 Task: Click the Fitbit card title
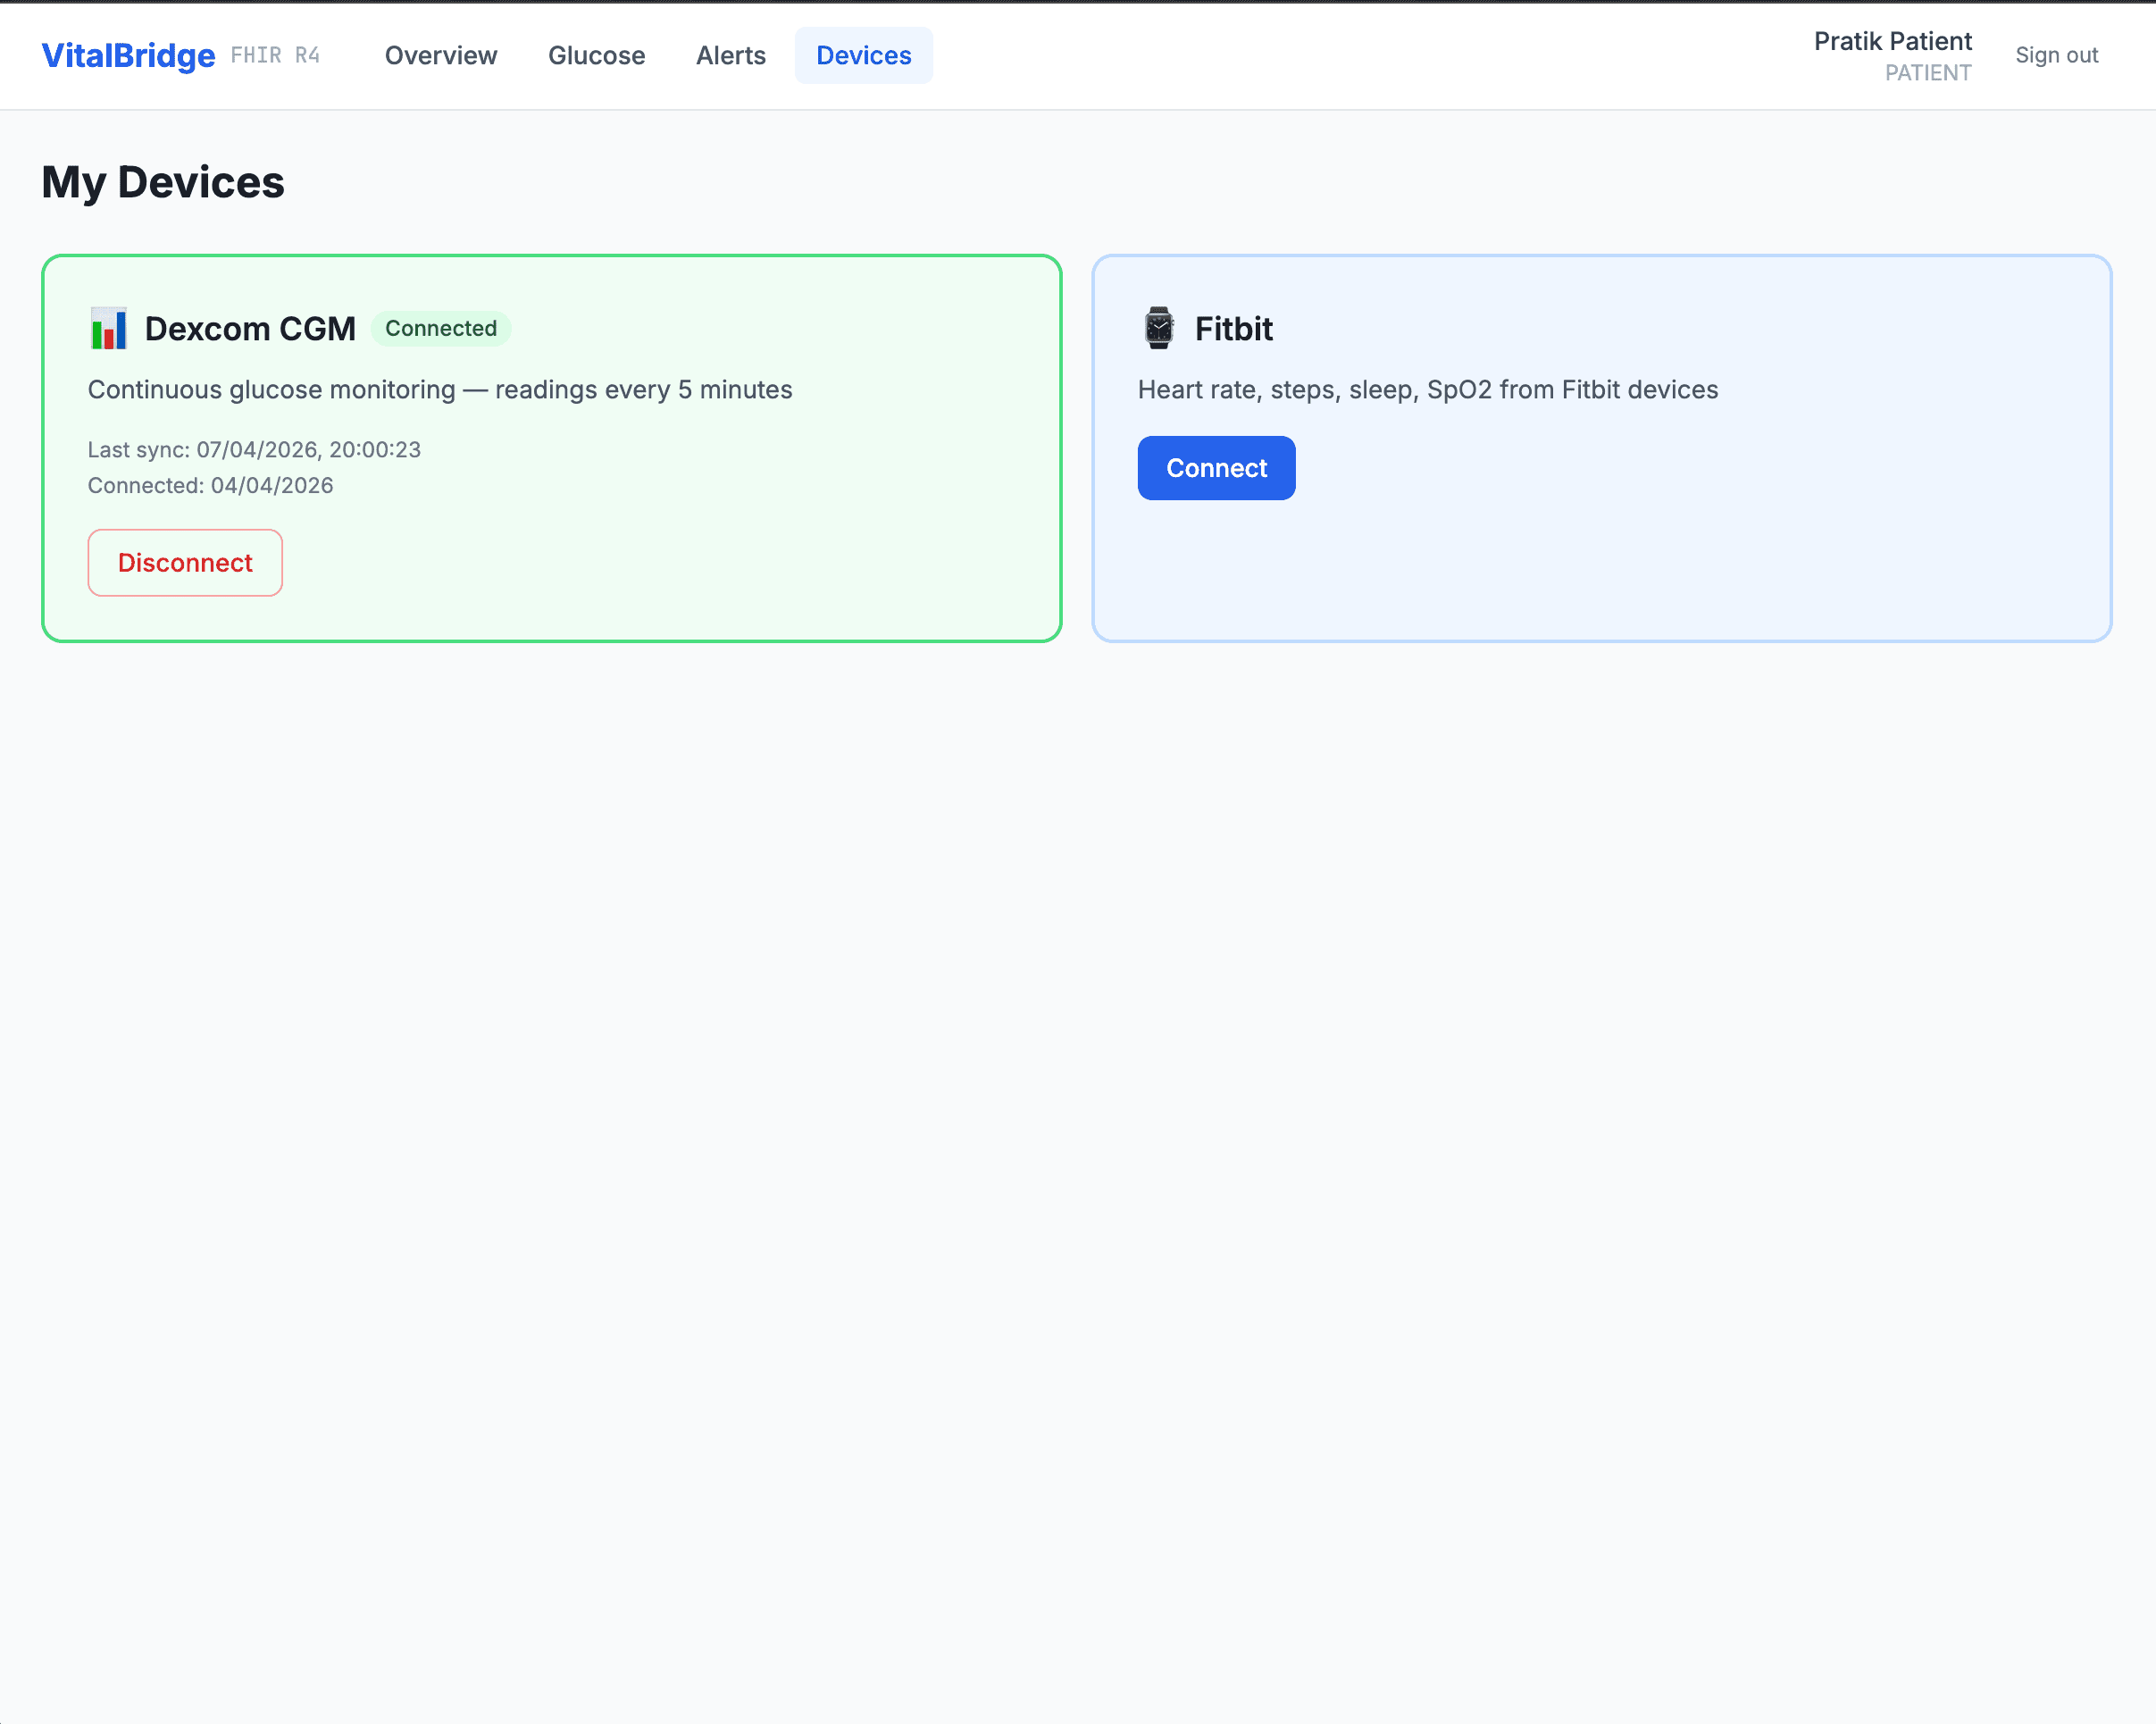(1233, 329)
